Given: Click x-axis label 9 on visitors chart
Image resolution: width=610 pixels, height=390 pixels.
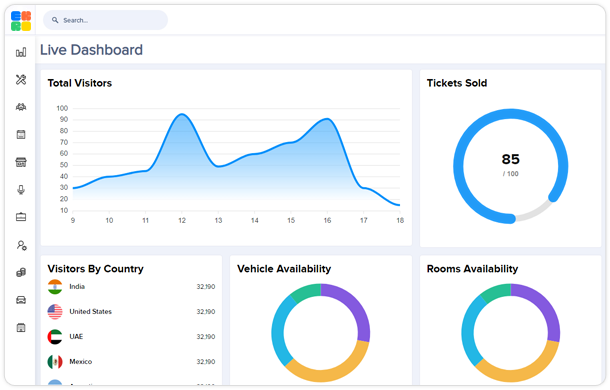Looking at the screenshot, I should [73, 221].
